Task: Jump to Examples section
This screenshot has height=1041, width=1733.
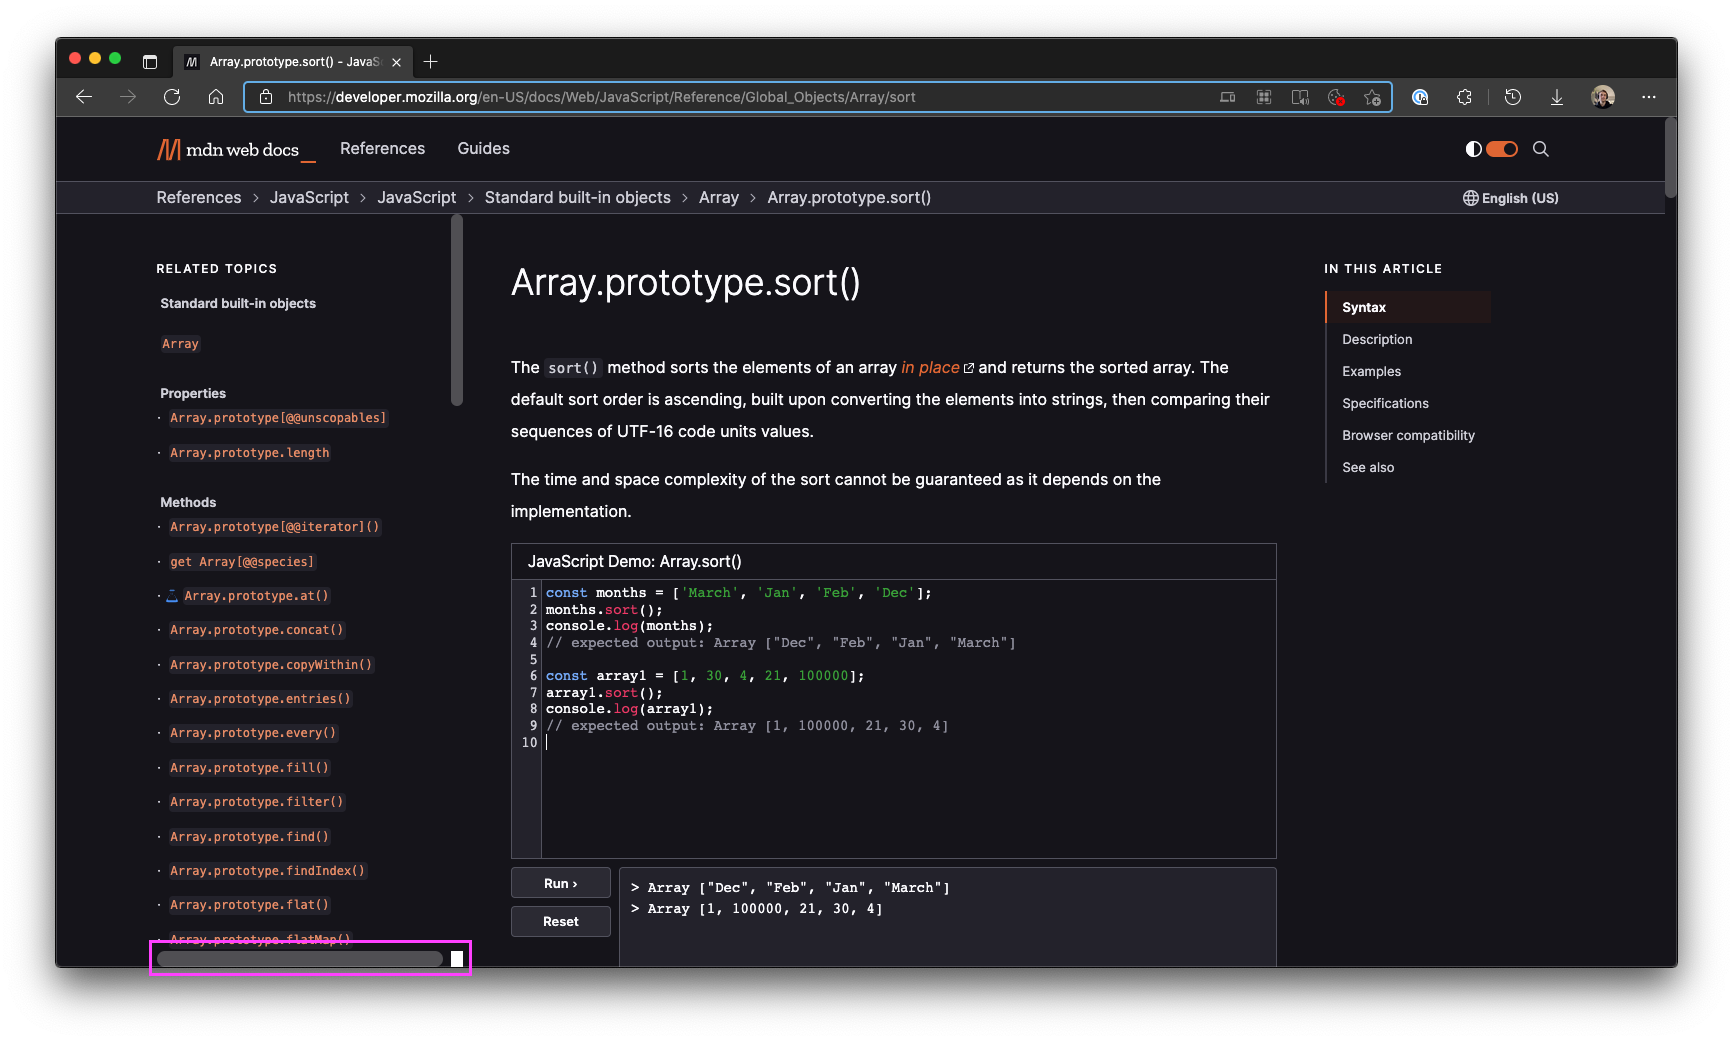Action: click(x=1371, y=371)
